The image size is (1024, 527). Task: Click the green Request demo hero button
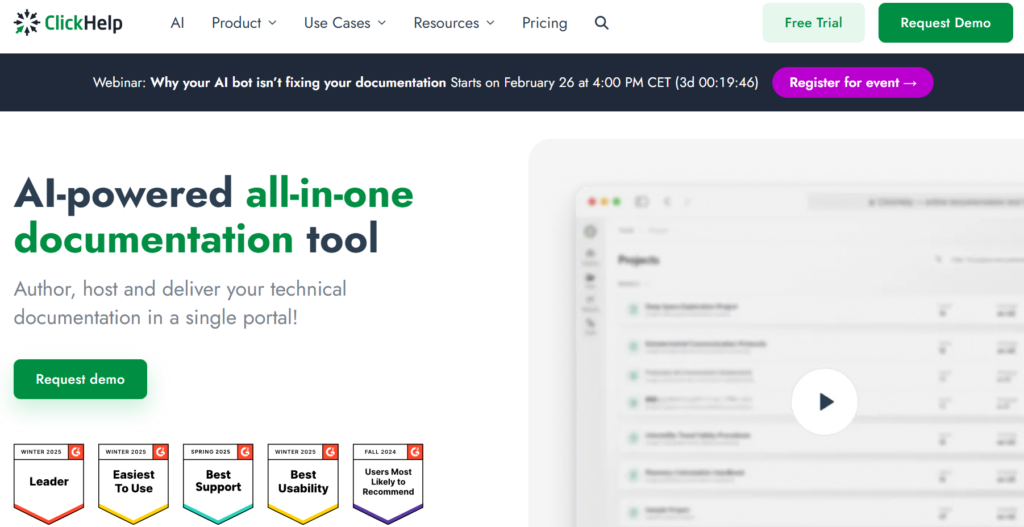pos(80,379)
